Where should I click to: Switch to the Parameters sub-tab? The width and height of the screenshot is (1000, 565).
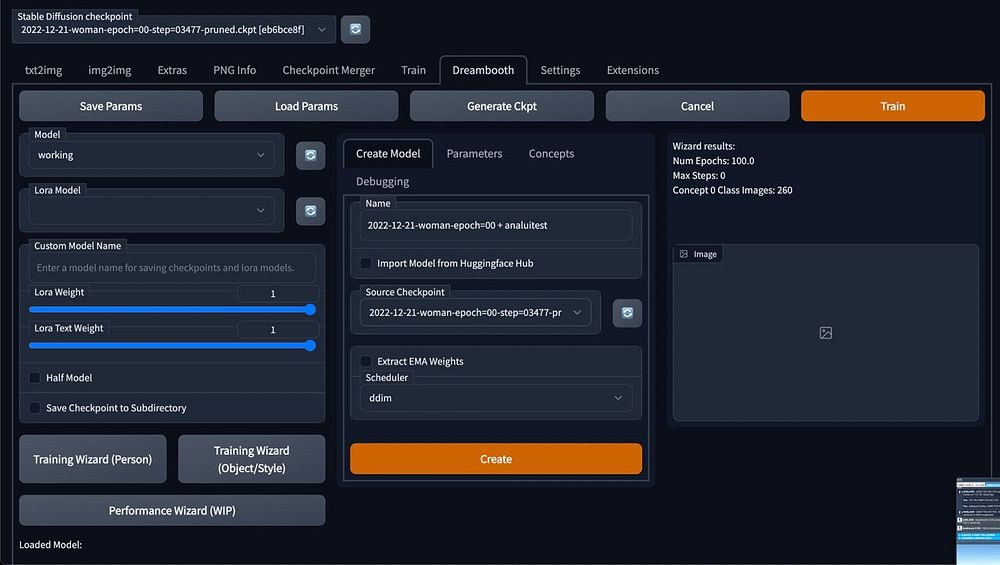(x=474, y=154)
